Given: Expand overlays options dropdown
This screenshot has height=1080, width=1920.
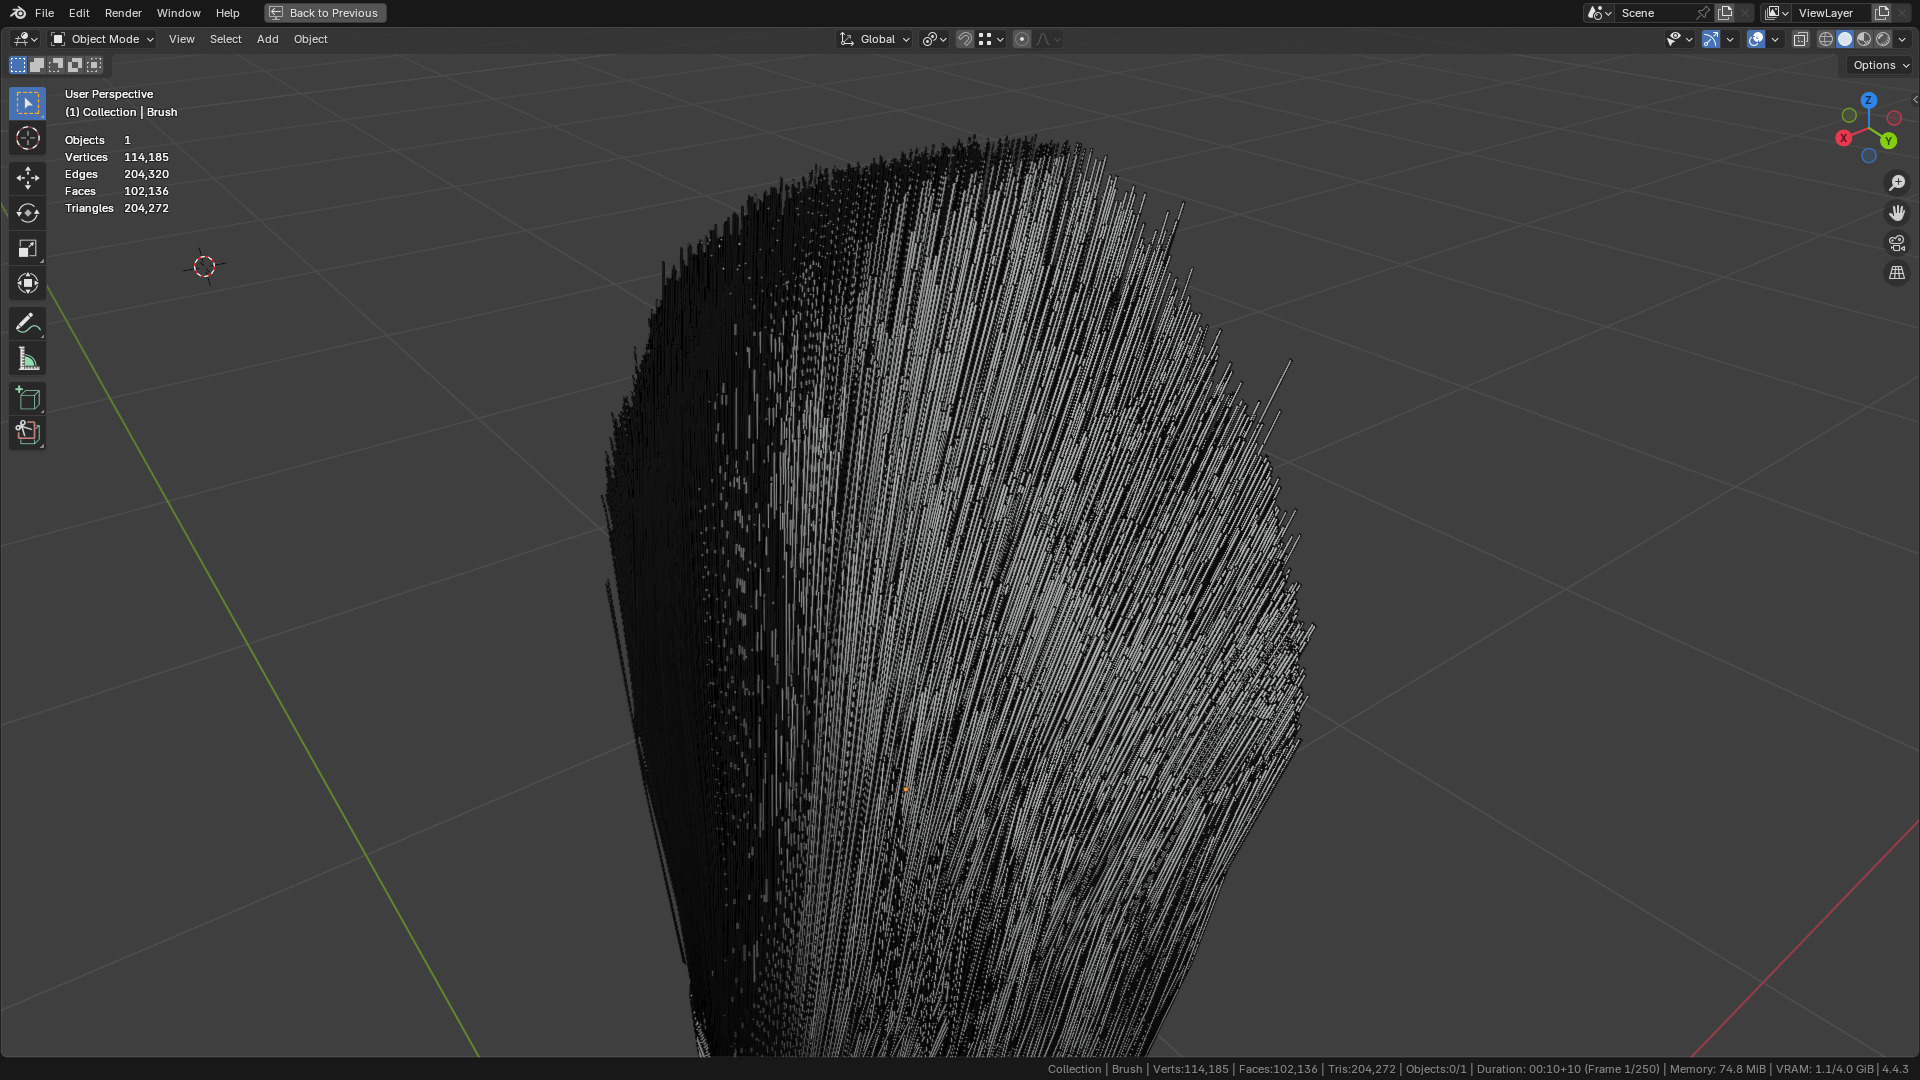Looking at the screenshot, I should [1775, 39].
